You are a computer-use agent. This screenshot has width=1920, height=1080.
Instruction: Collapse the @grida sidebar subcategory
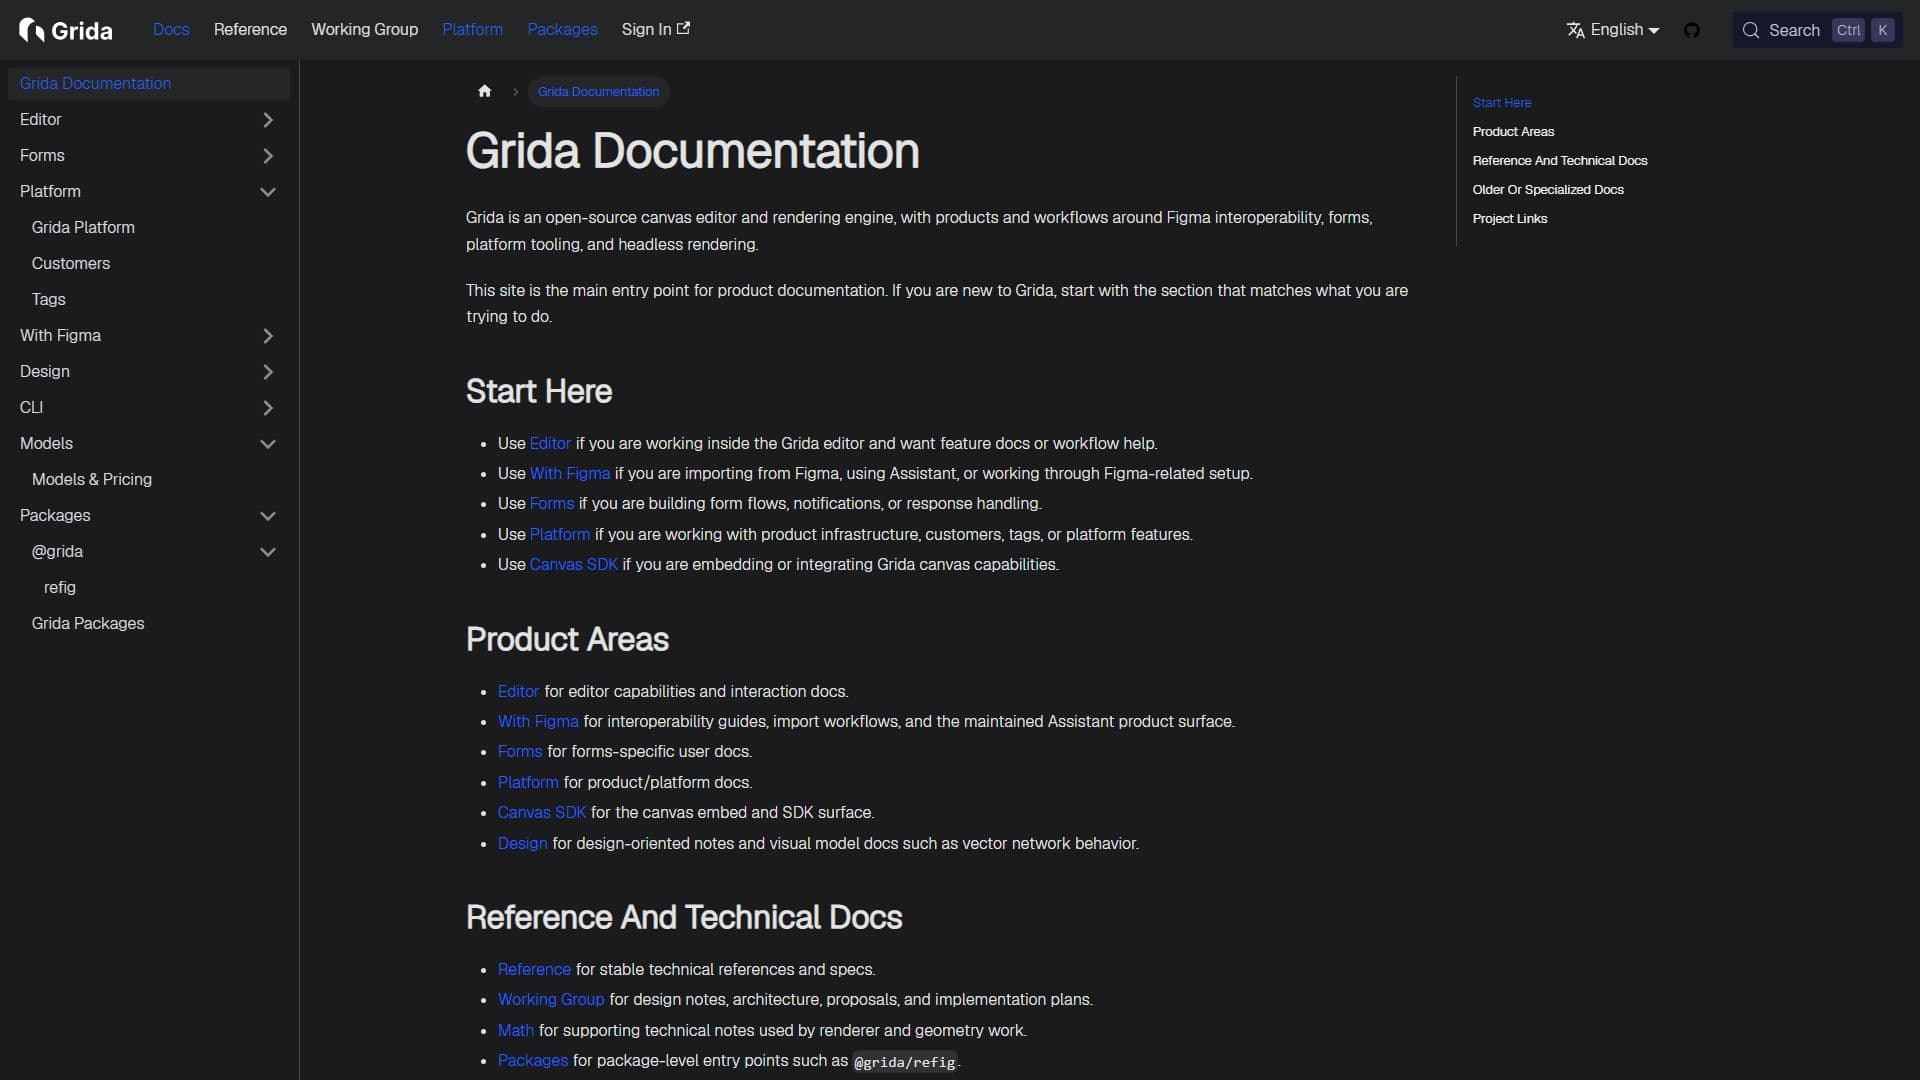[x=267, y=552]
